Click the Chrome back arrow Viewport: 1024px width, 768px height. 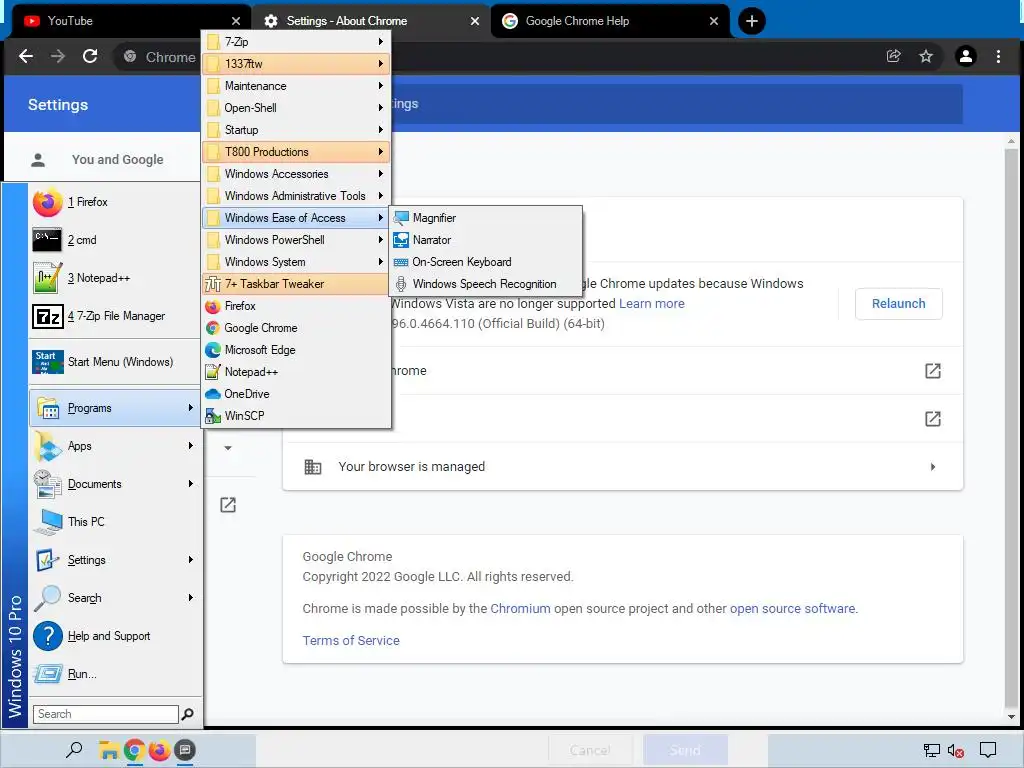pos(26,57)
